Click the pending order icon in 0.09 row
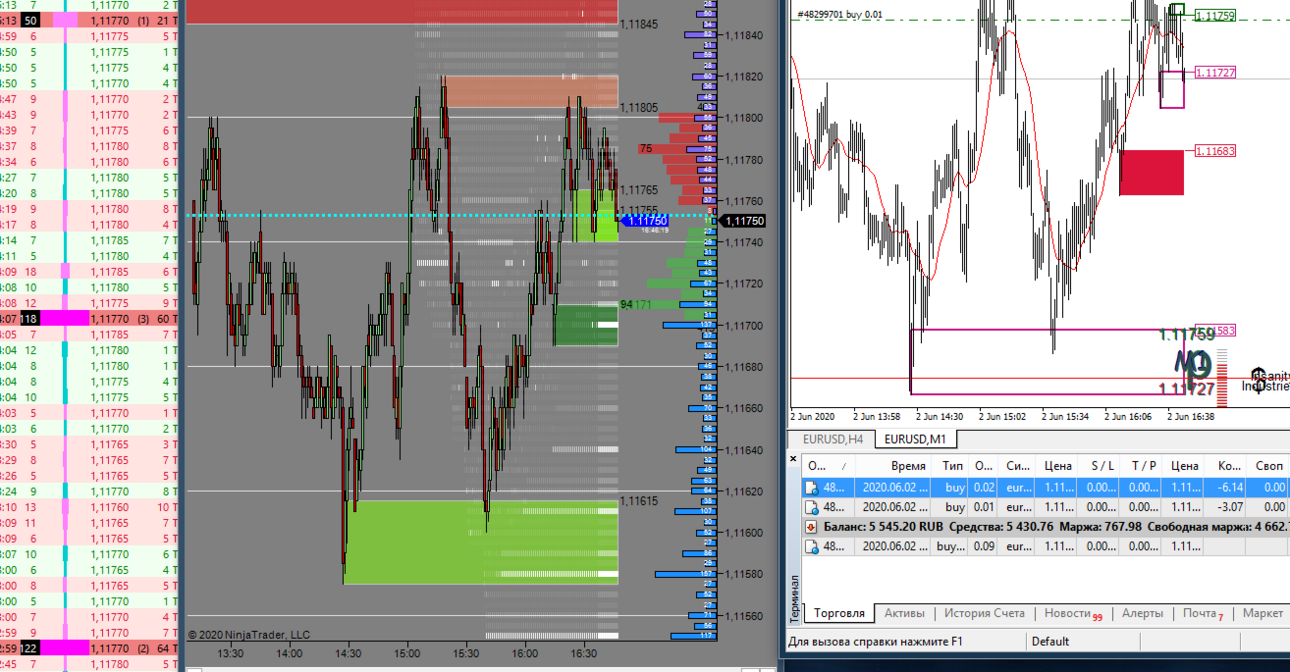The width and height of the screenshot is (1290, 672). click(x=813, y=546)
